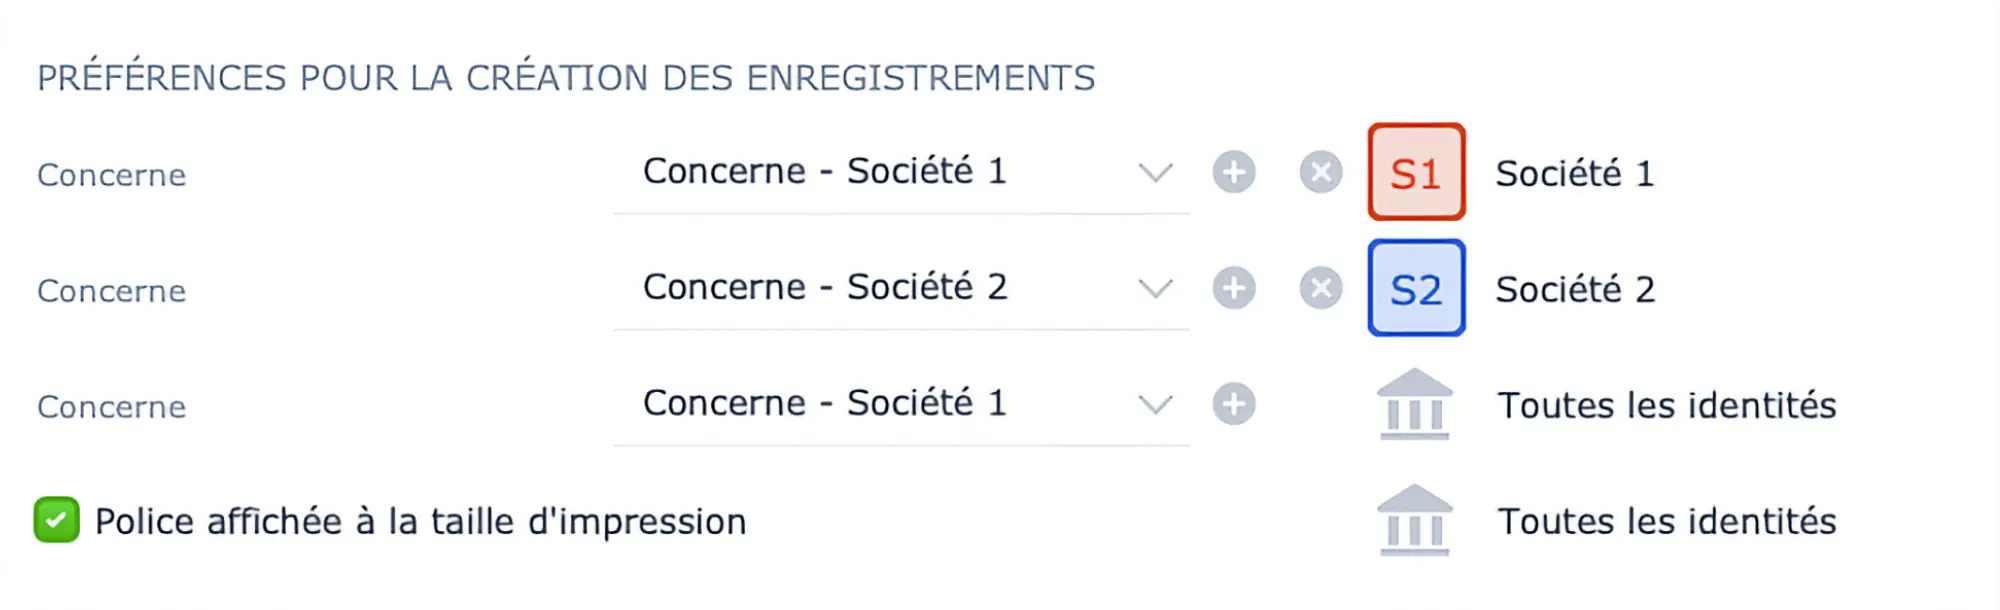Viewport: 2000px width, 610px height.
Task: Click the red S1 identity badge
Action: point(1416,172)
